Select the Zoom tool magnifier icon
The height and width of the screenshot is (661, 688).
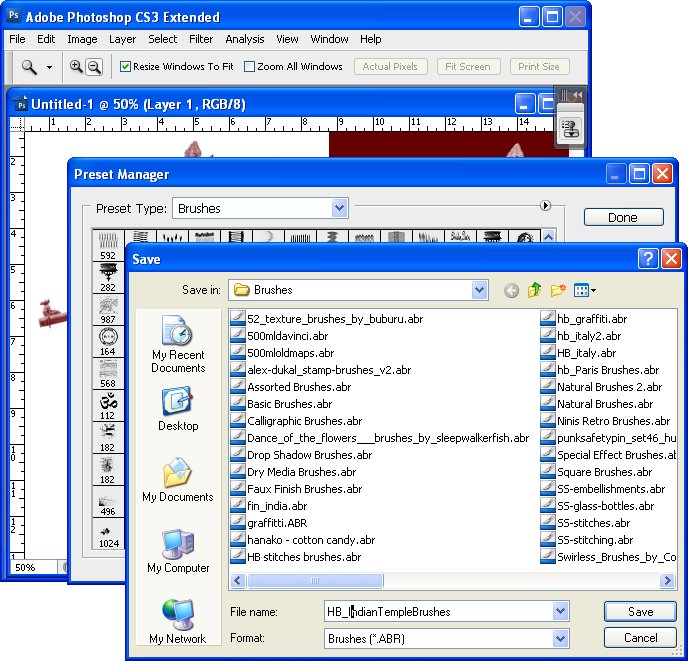tap(29, 67)
